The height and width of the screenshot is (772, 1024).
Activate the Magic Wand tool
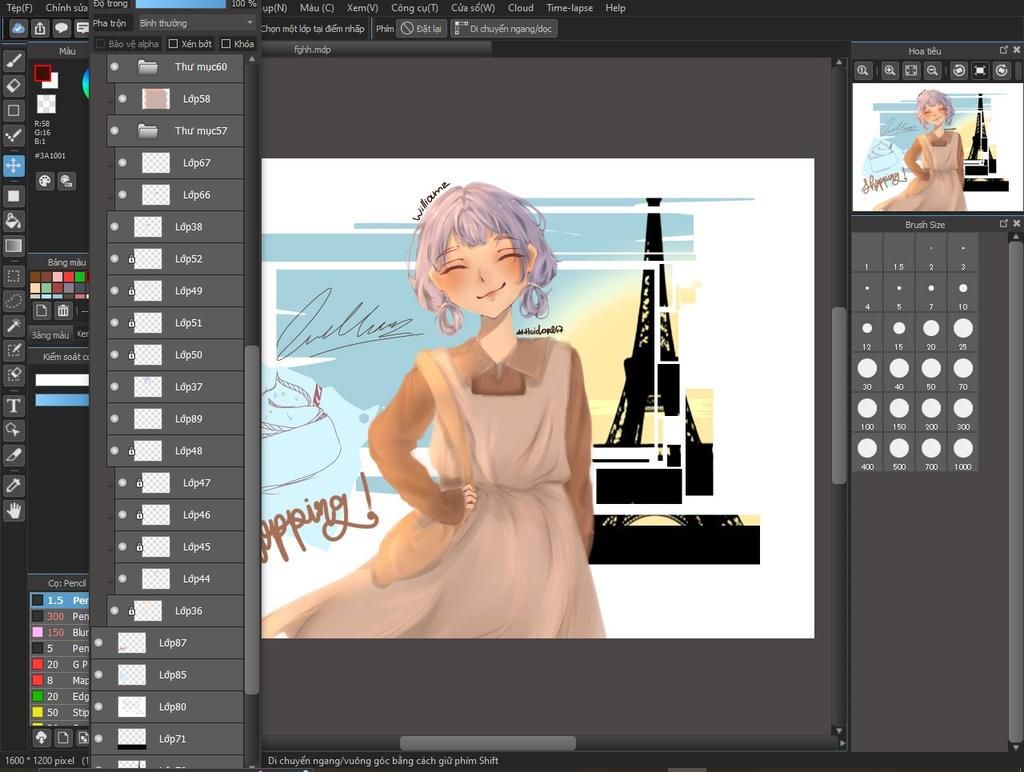[x=14, y=325]
